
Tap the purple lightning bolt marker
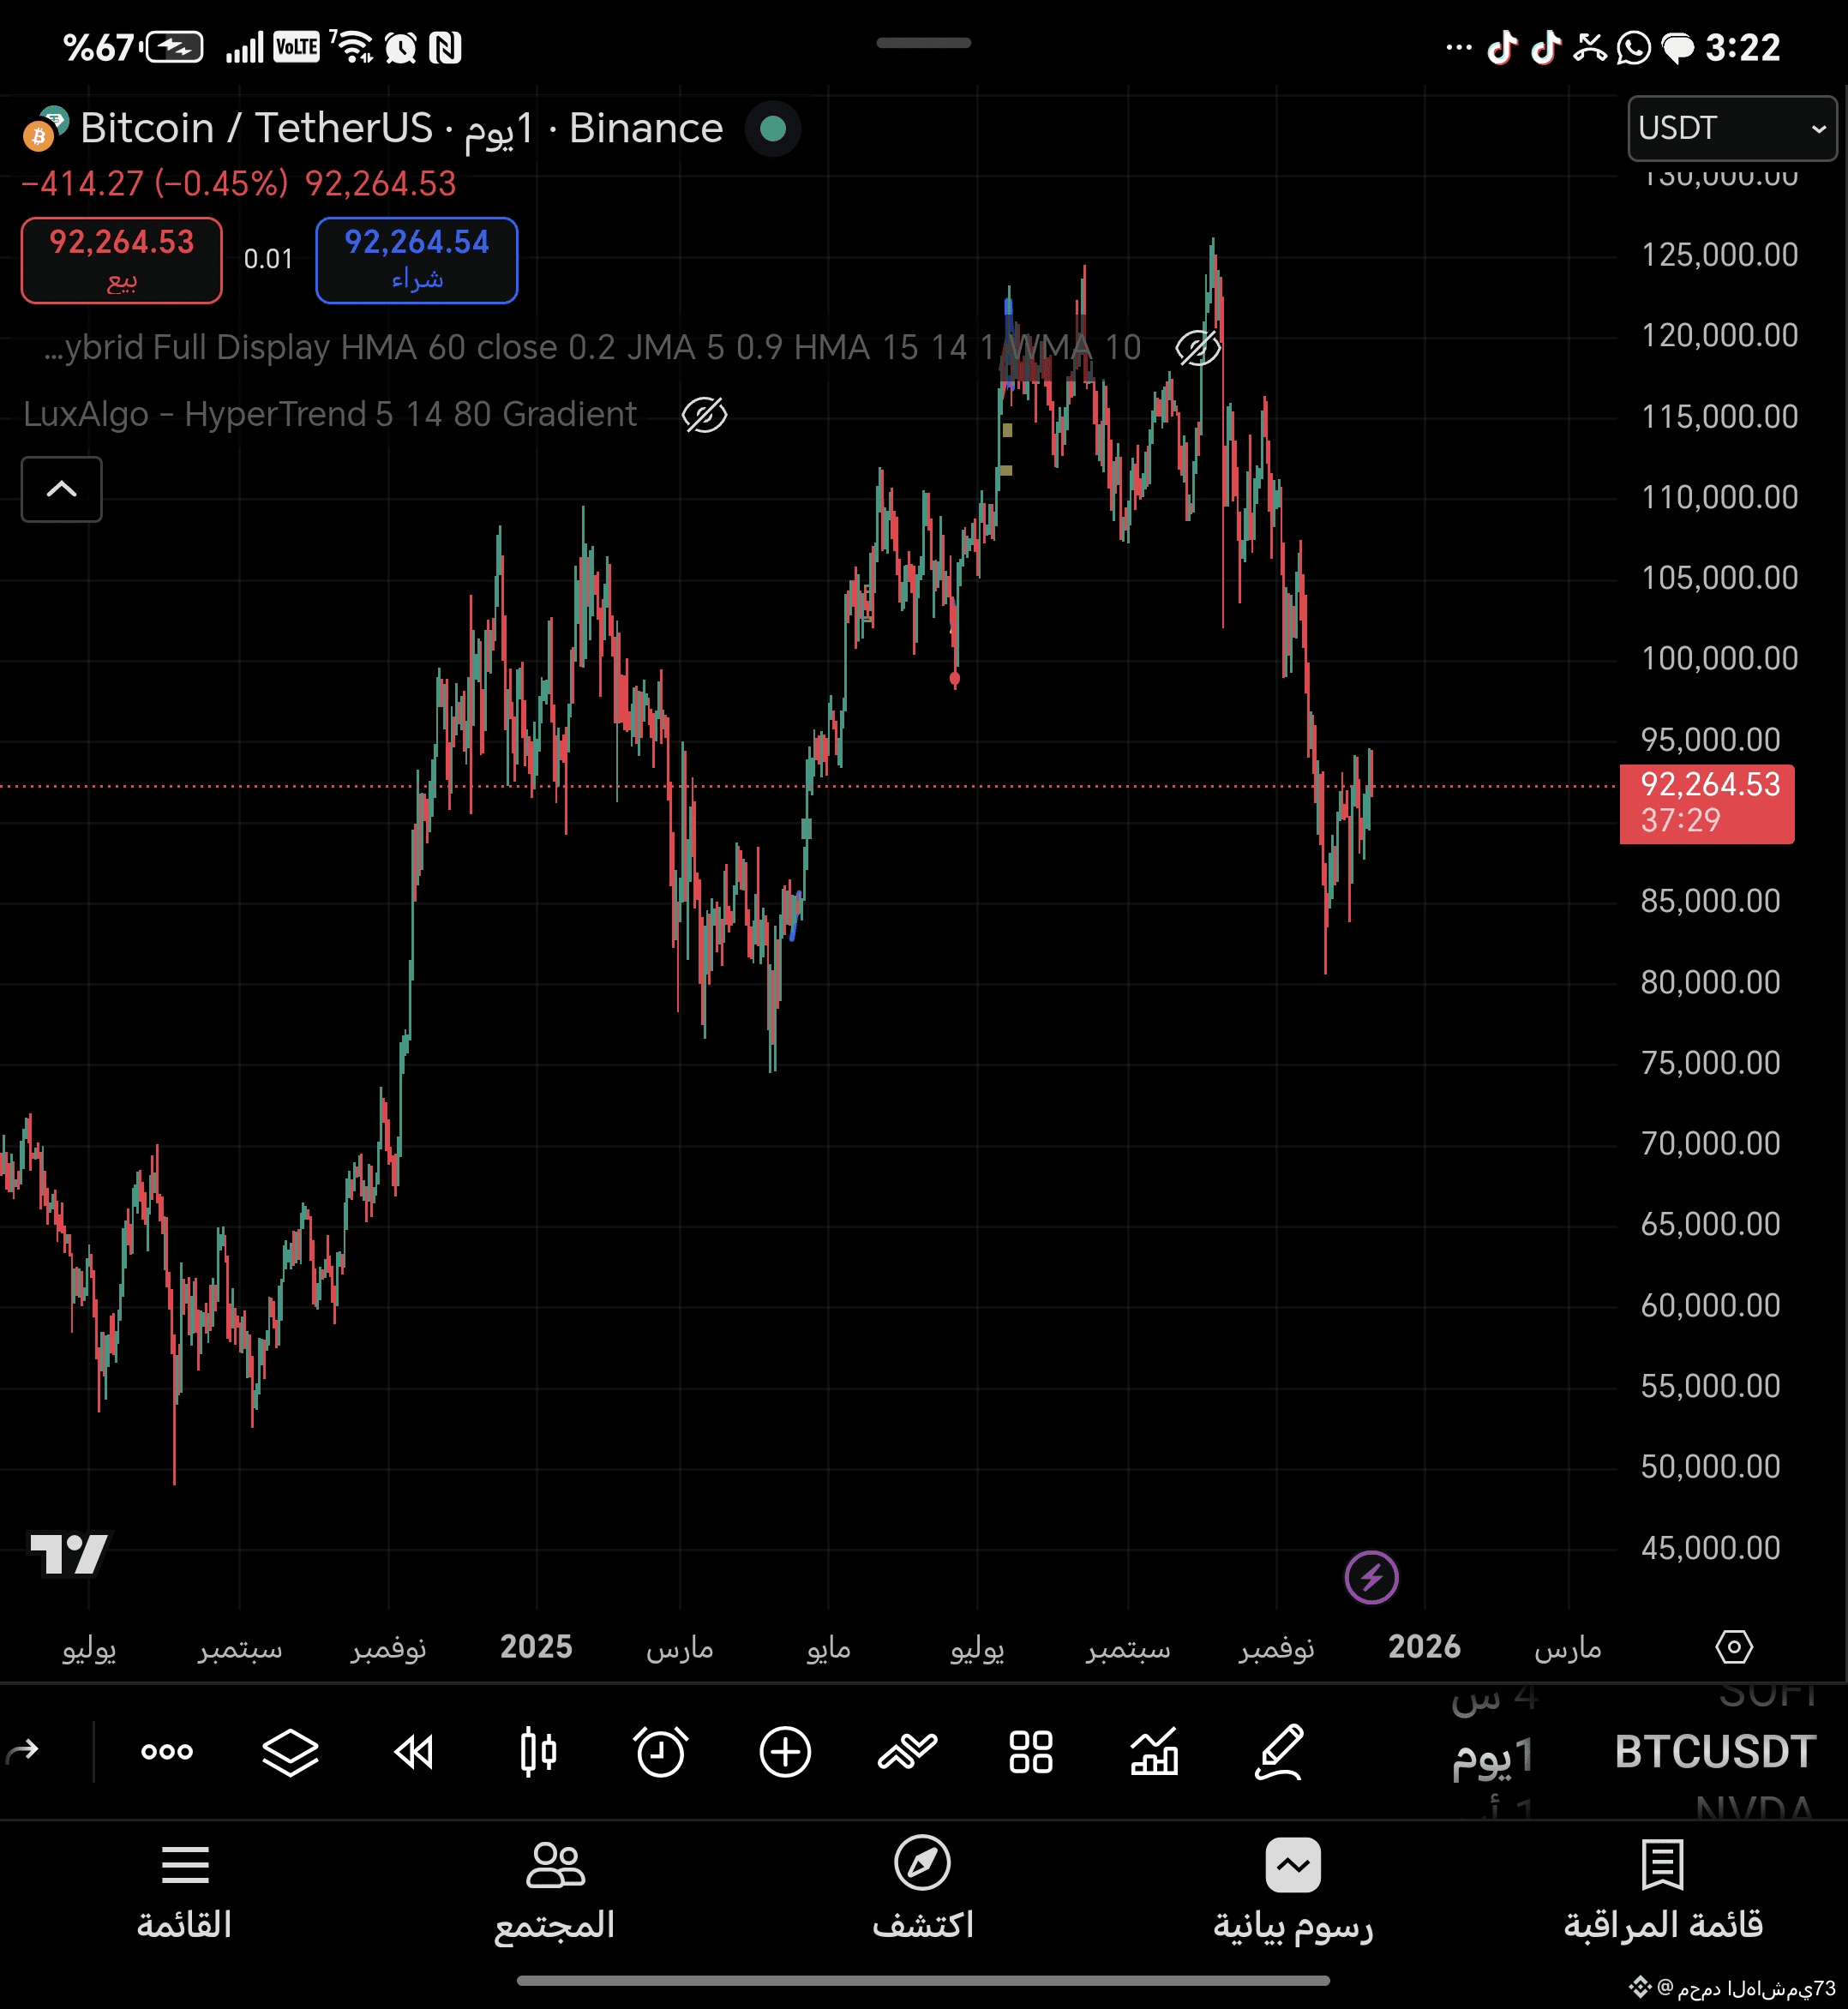(x=1371, y=1577)
